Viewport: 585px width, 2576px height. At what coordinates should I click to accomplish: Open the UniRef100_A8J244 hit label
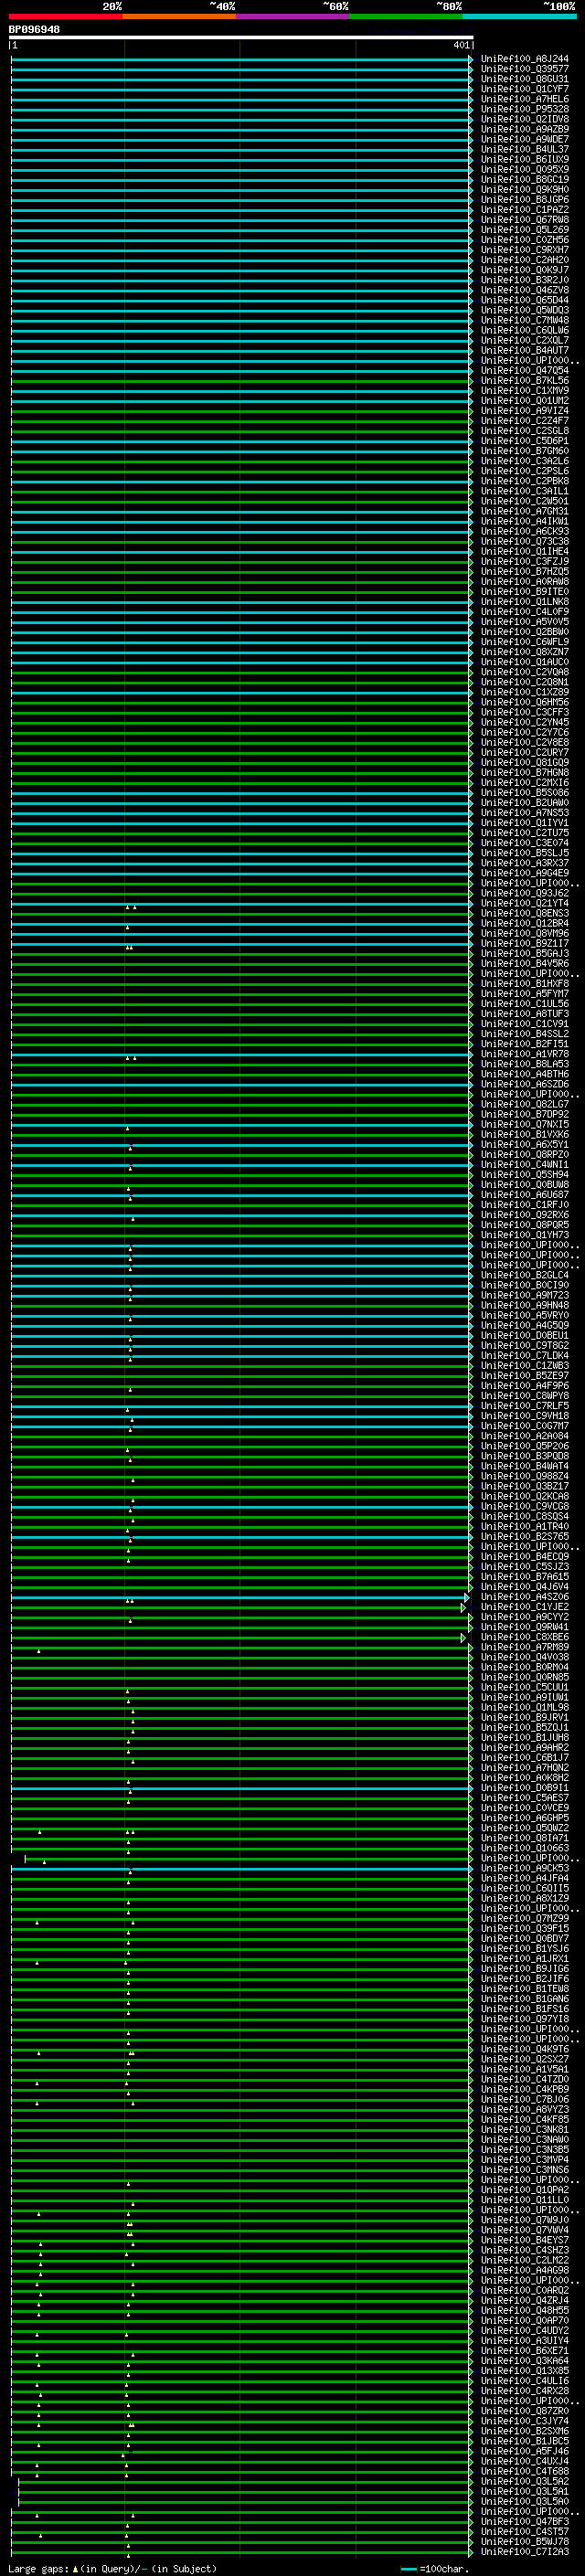click(x=524, y=59)
